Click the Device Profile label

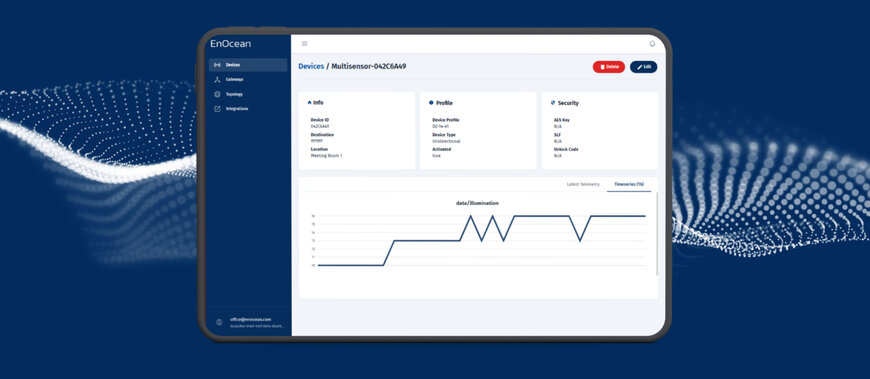point(446,120)
